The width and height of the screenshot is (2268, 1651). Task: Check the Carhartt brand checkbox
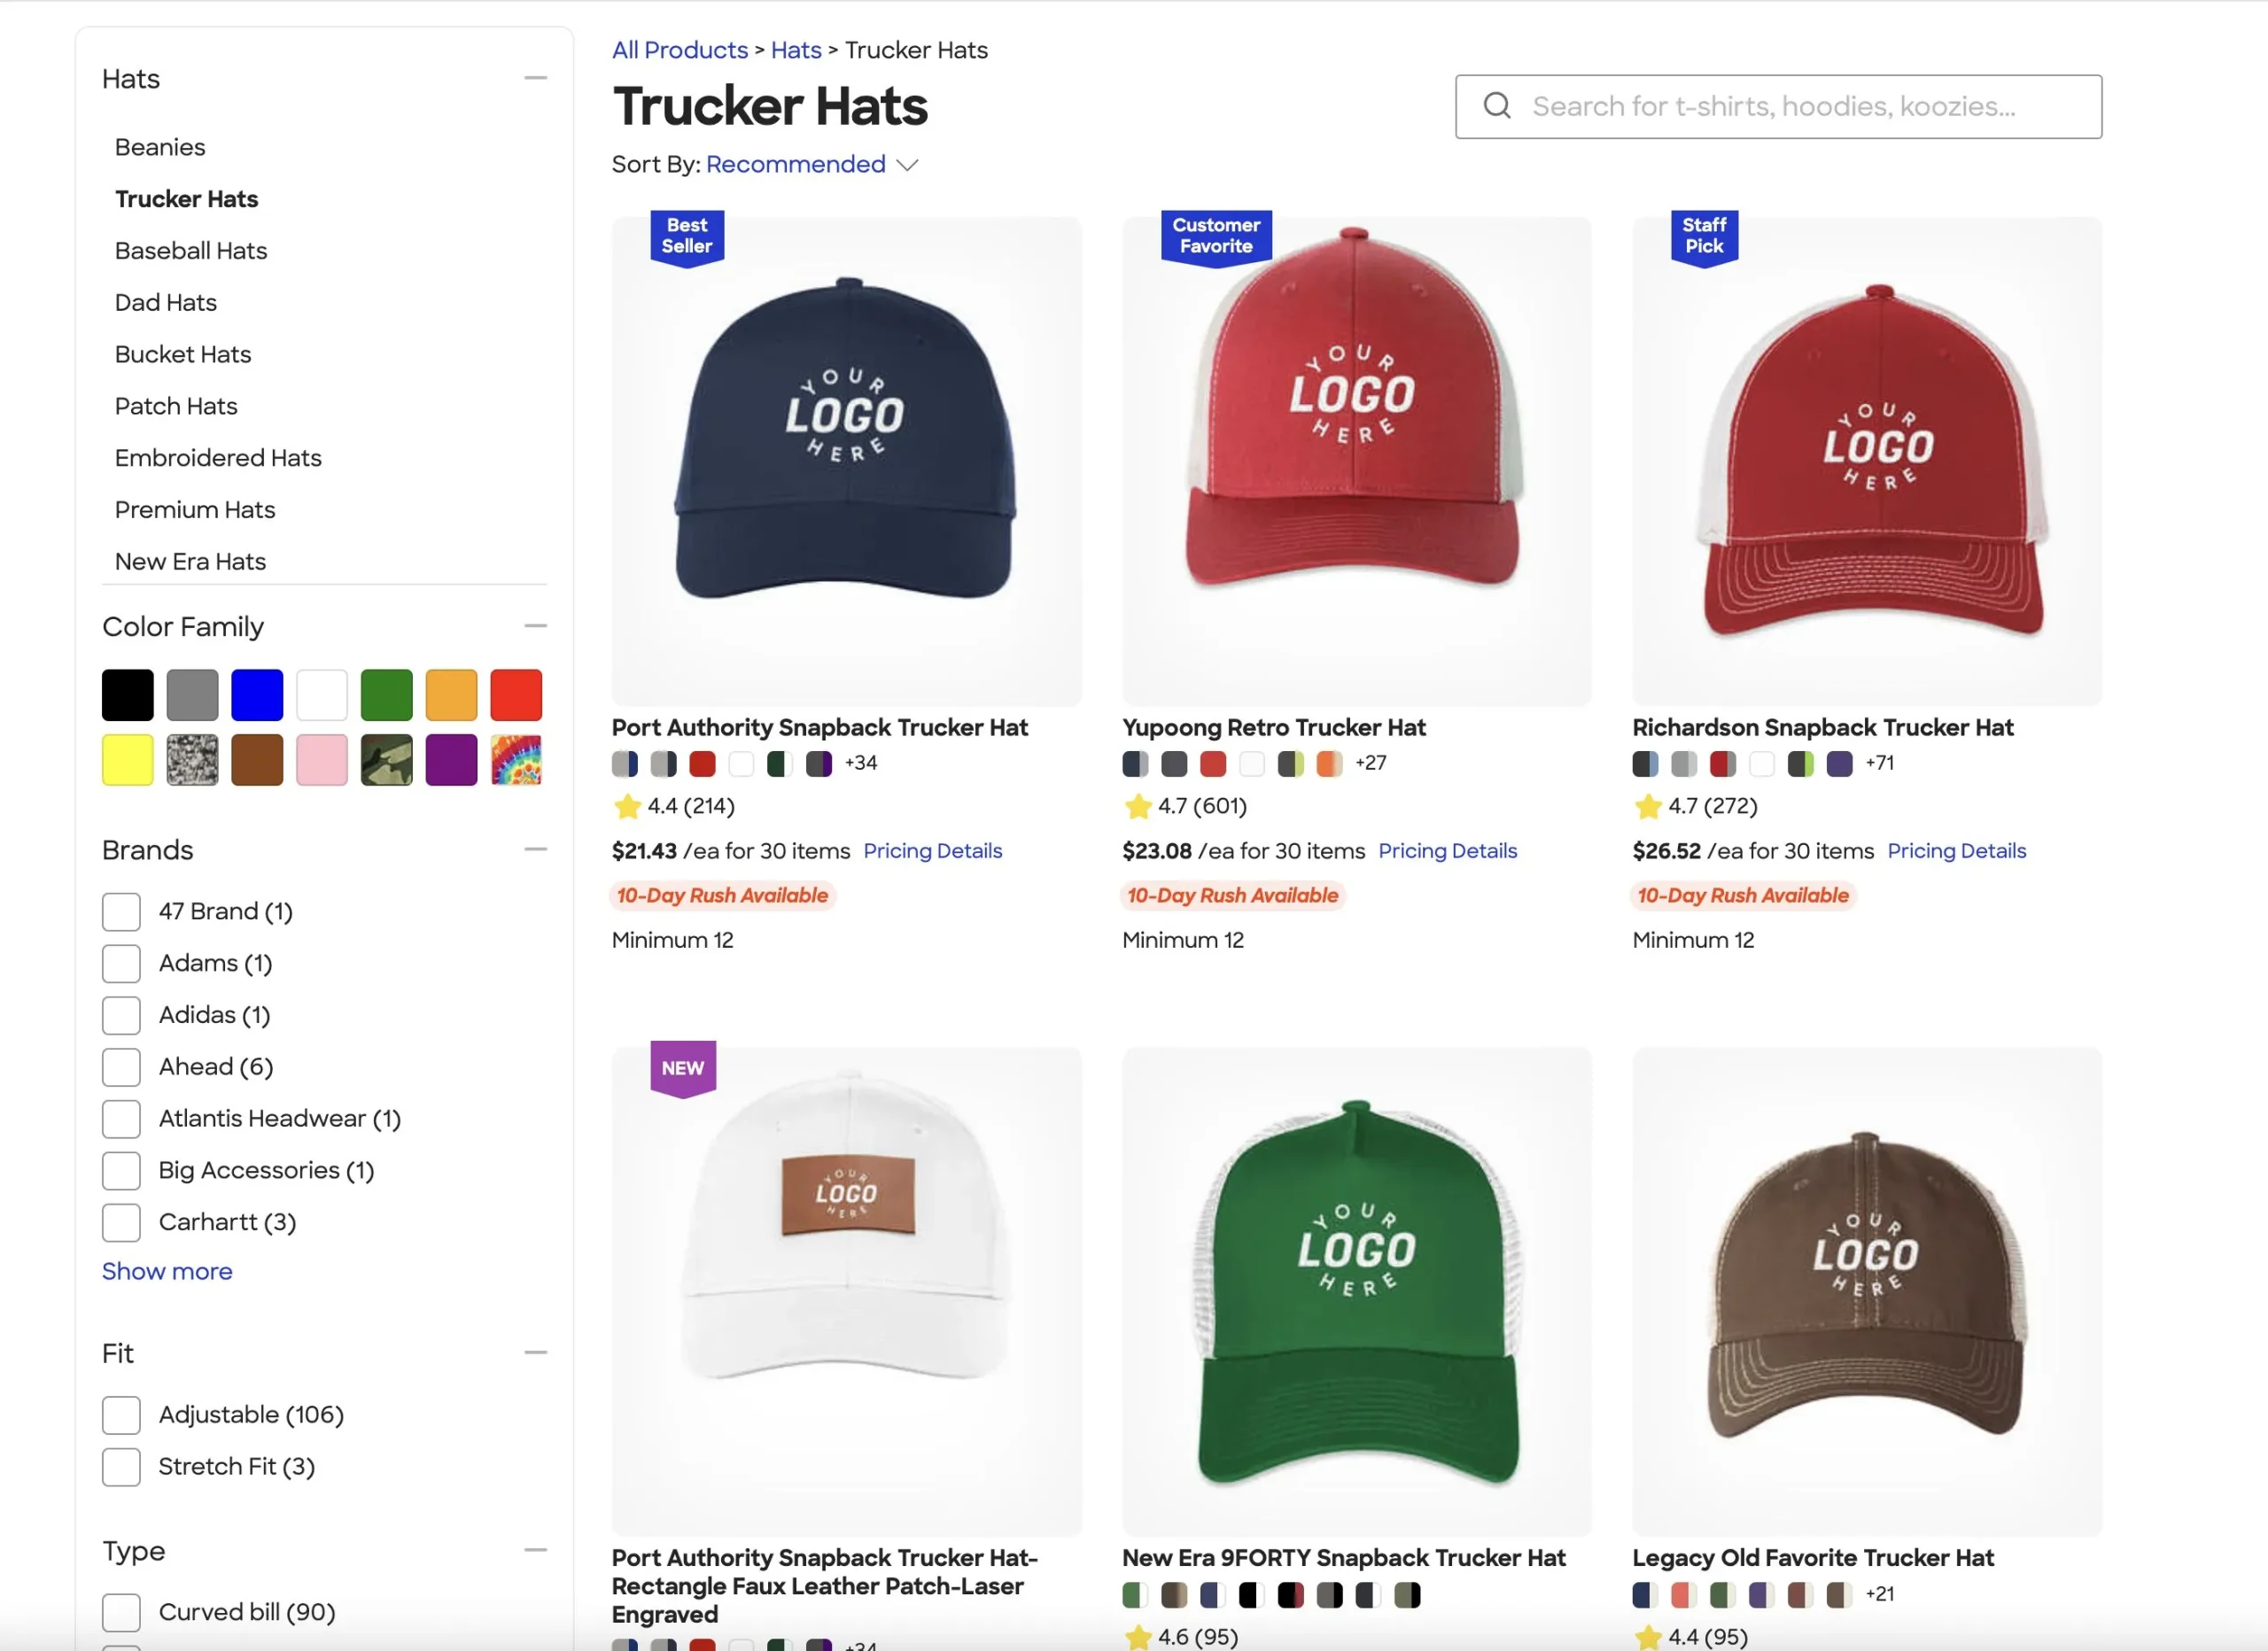tap(121, 1222)
